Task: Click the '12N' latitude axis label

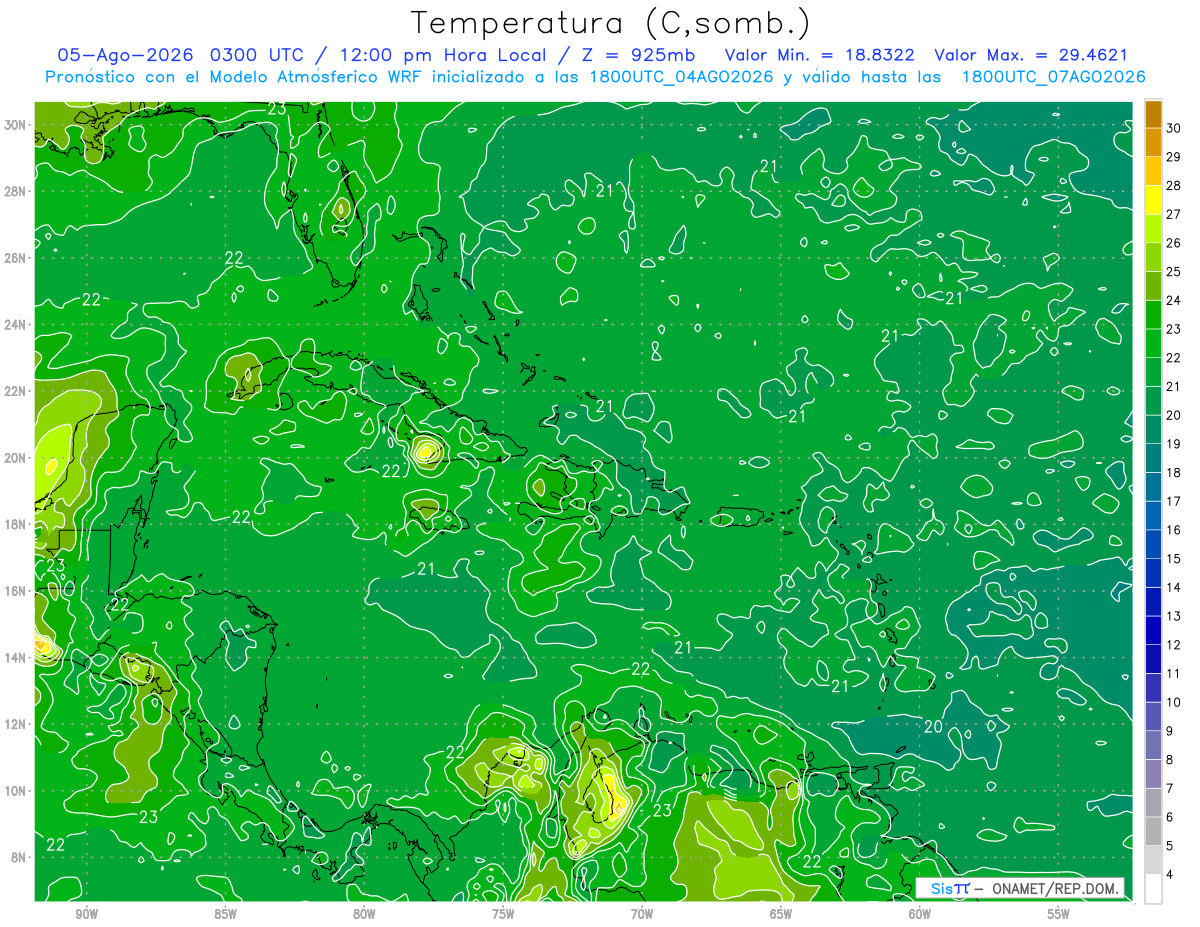Action: click(x=16, y=724)
